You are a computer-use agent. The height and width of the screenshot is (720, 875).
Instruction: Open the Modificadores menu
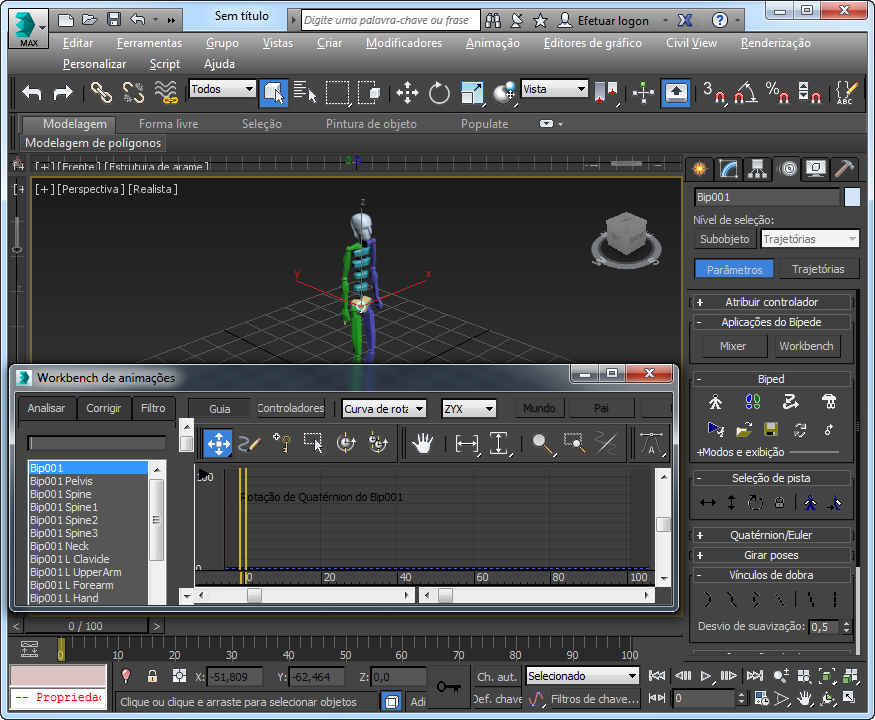click(404, 43)
